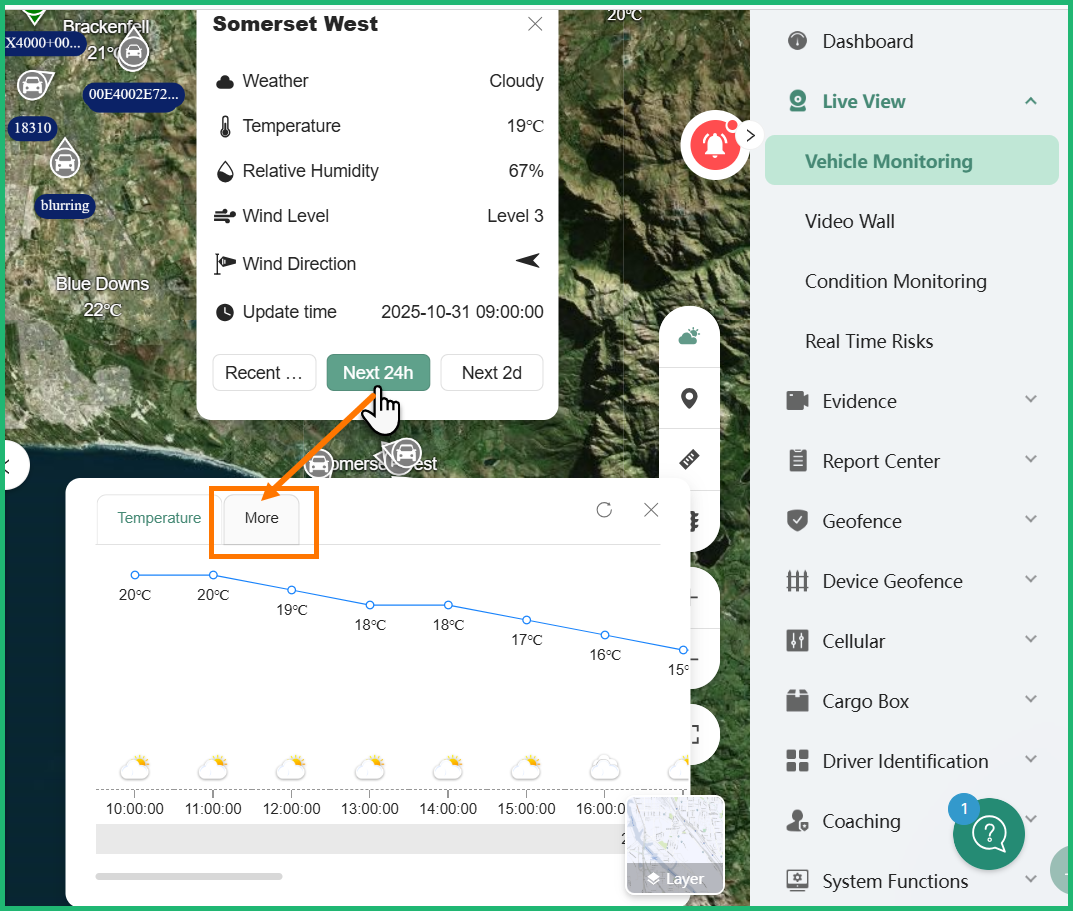Click the vehicle marker labeled 18310

point(32,128)
